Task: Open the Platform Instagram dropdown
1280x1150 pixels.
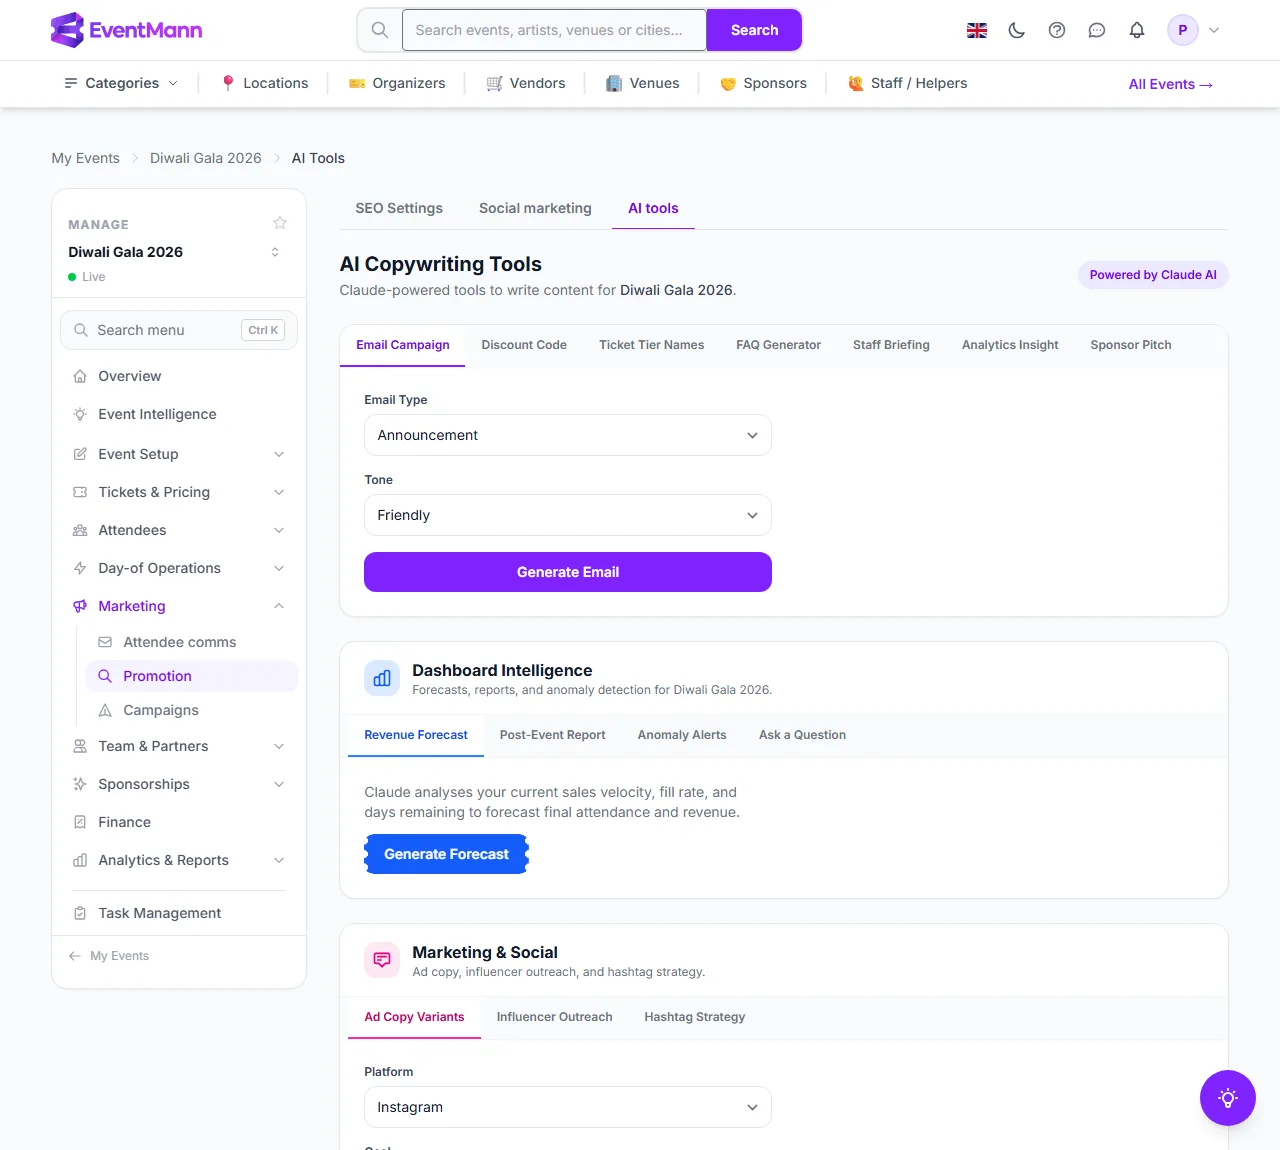Action: pyautogui.click(x=568, y=1107)
